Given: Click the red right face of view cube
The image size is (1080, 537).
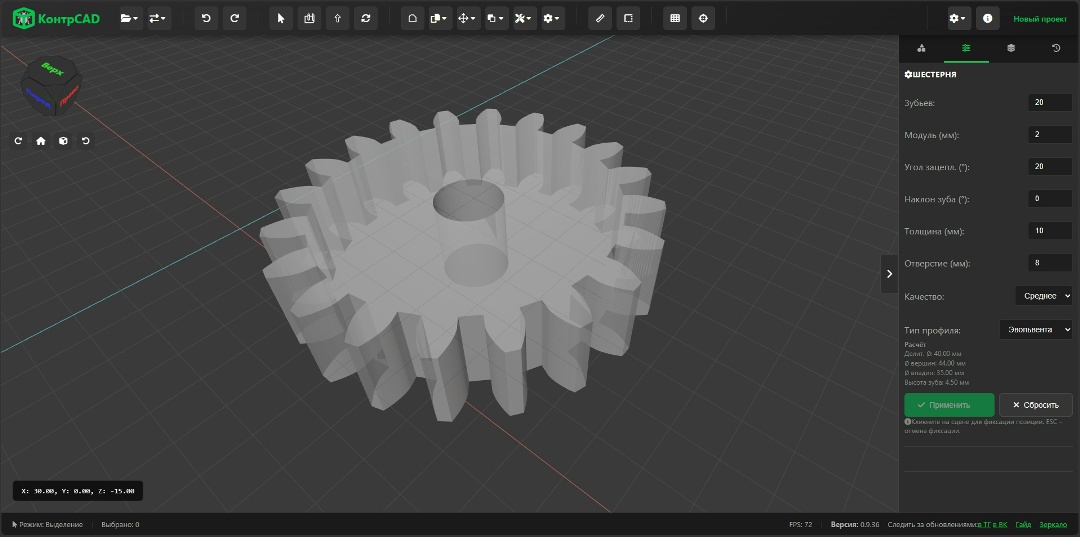Looking at the screenshot, I should pos(67,98).
